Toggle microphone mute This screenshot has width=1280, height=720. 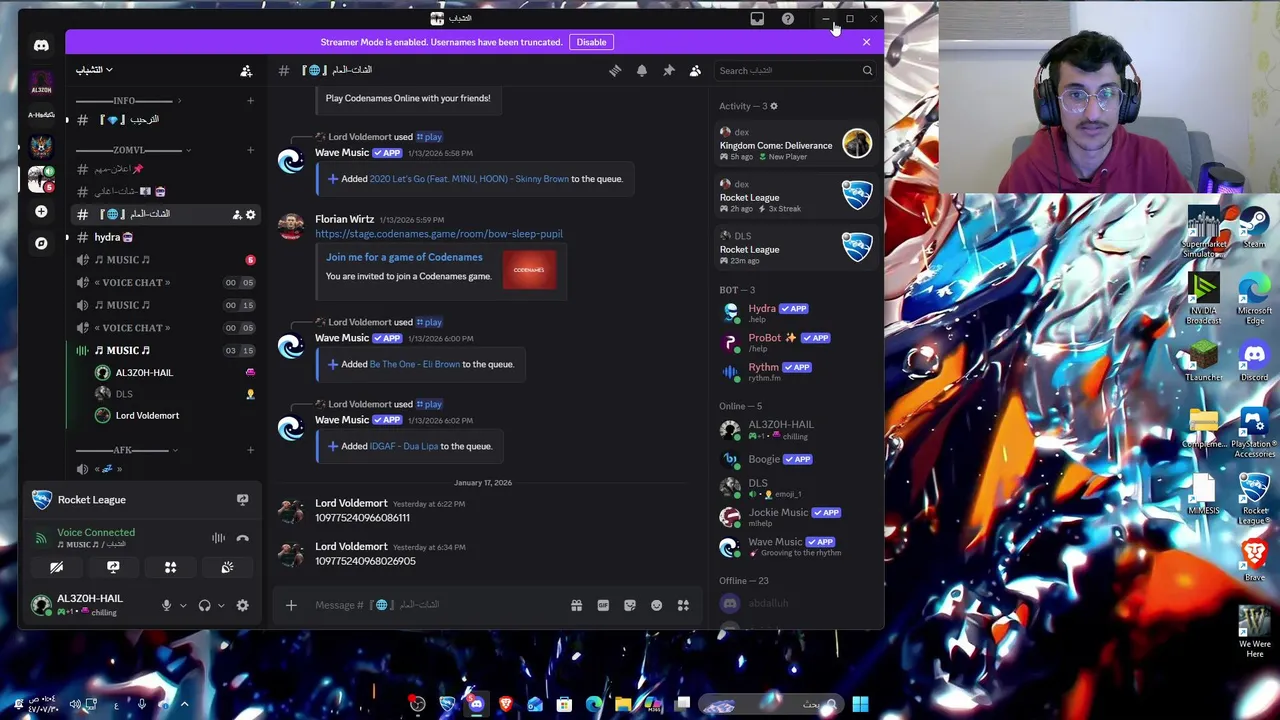pyautogui.click(x=166, y=605)
